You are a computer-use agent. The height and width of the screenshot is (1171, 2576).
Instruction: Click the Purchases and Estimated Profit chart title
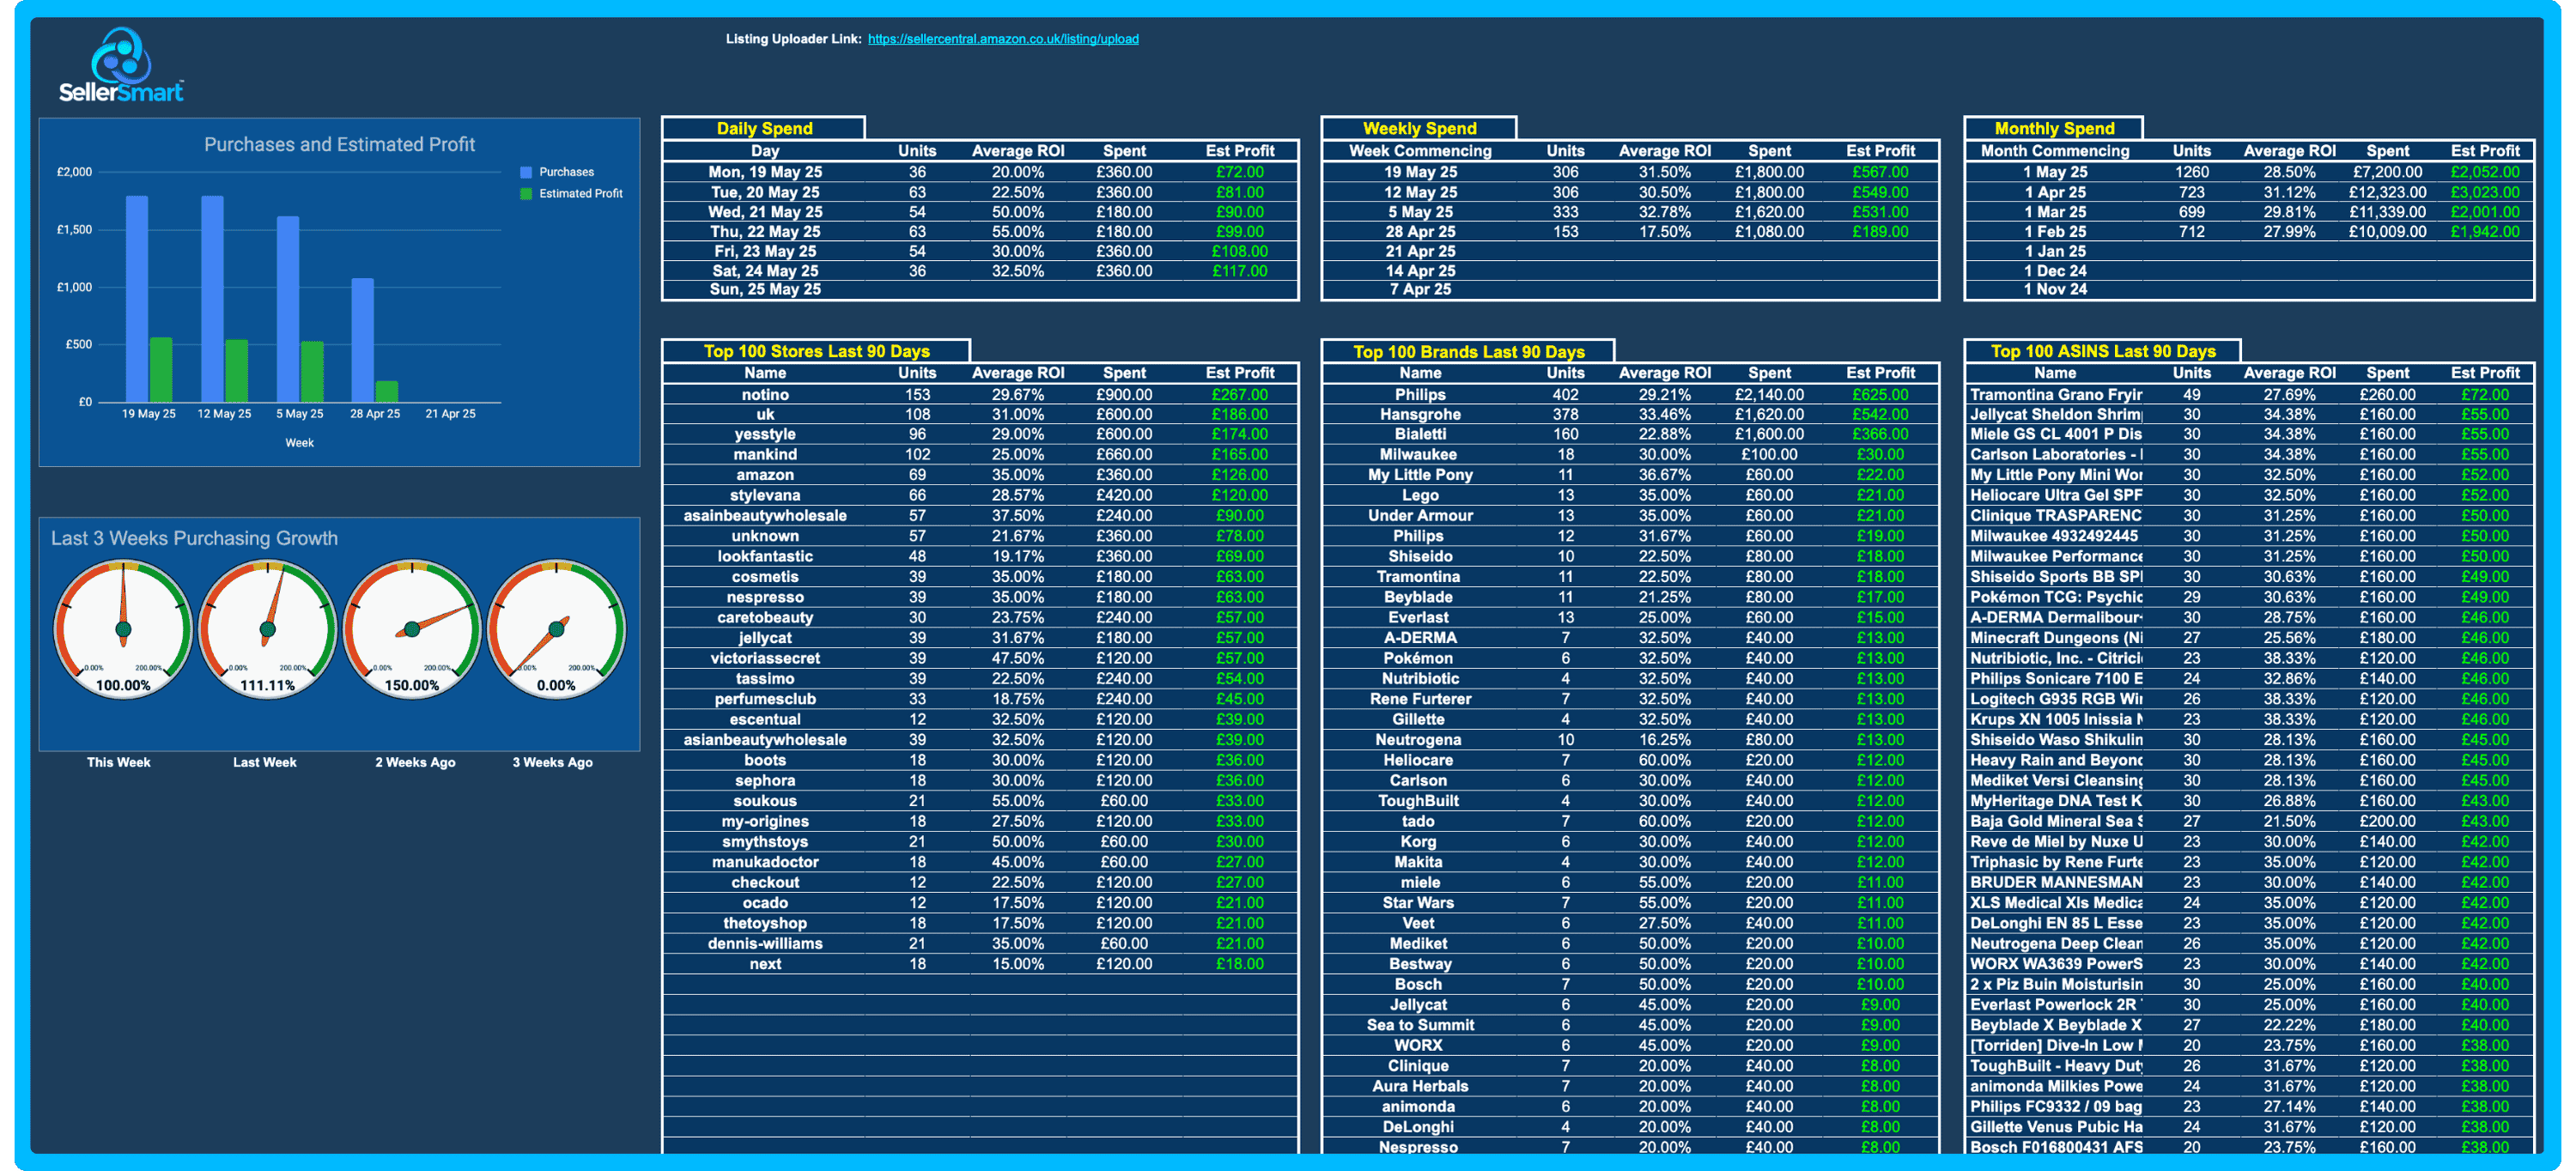339,144
